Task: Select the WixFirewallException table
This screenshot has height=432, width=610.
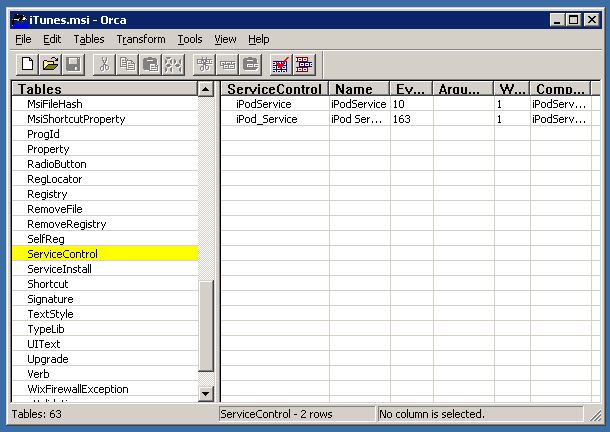Action: click(x=77, y=389)
